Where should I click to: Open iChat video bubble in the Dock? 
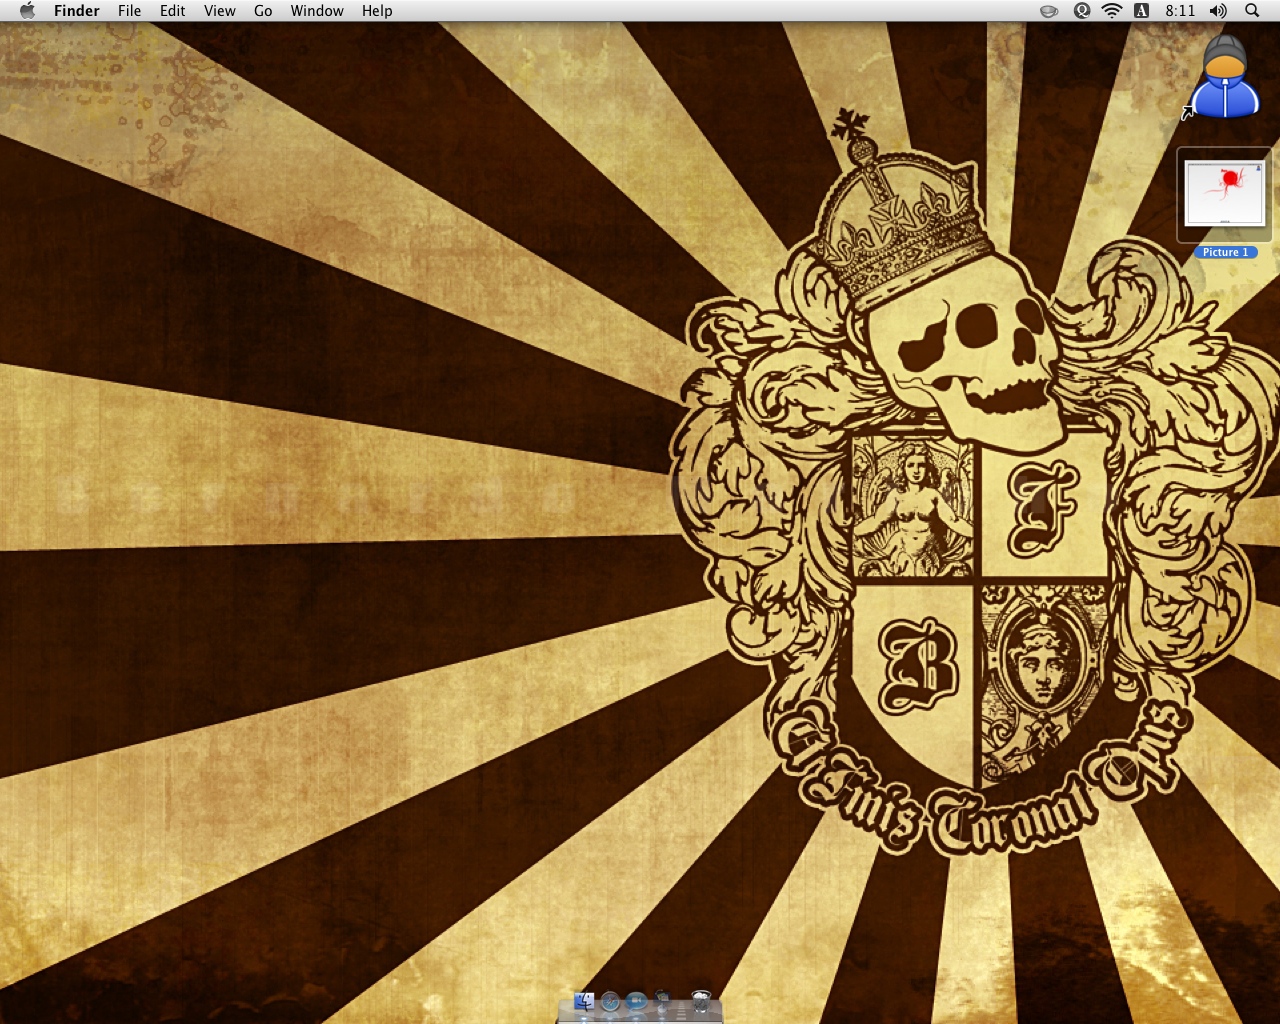636,1002
